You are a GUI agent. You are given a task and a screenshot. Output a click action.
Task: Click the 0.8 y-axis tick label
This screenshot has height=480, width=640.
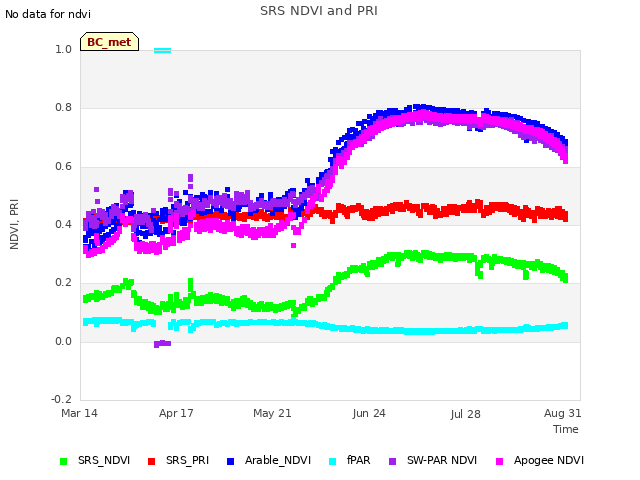click(64, 108)
